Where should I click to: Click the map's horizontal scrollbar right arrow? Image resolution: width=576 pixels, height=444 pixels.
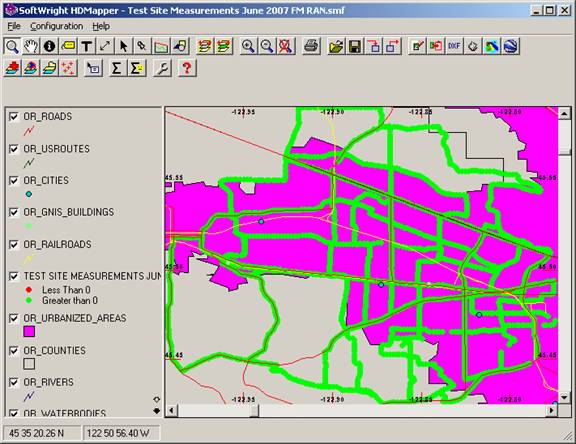click(551, 410)
